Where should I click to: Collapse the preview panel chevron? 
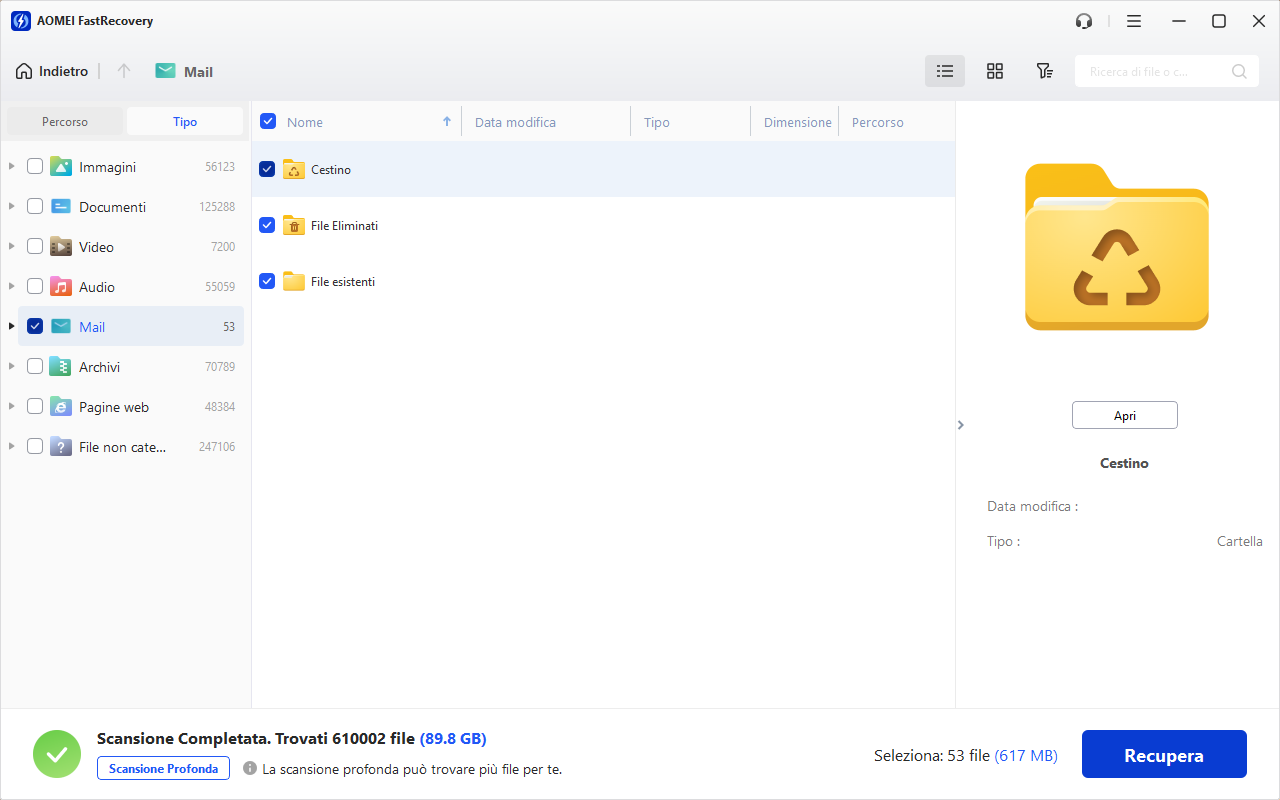click(x=961, y=425)
